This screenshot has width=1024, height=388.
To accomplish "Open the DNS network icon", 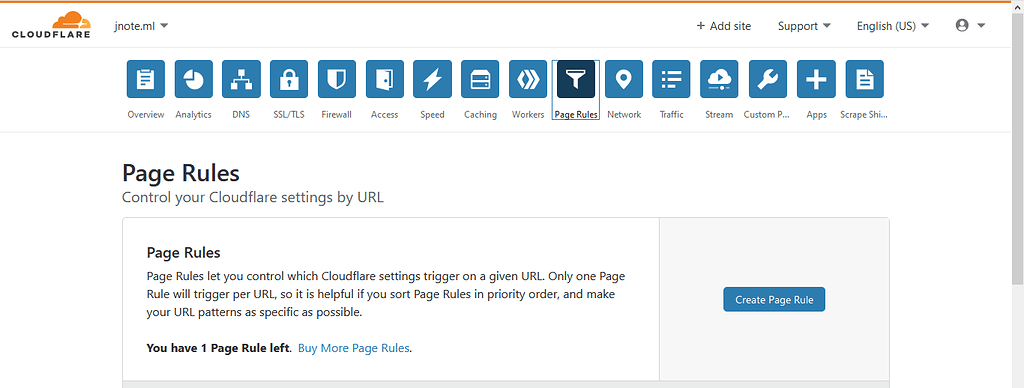I will pyautogui.click(x=241, y=79).
